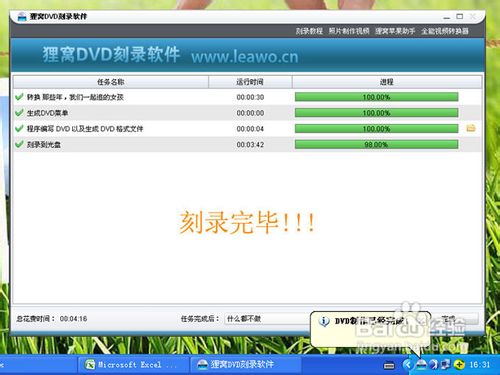Open the 全能视频转换器 link in top bar
Viewport: 500px width, 375px height.
pyautogui.click(x=445, y=31)
